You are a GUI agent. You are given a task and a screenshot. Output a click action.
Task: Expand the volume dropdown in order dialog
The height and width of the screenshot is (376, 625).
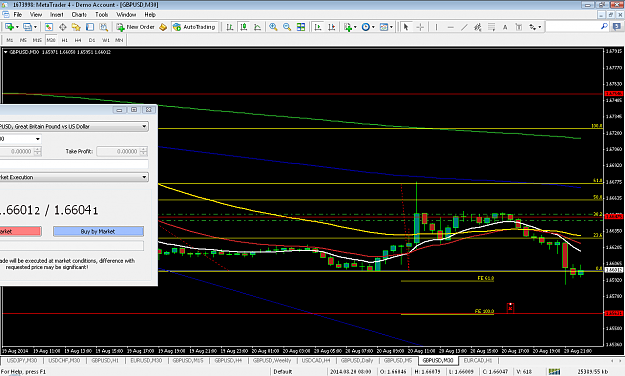tap(38, 139)
